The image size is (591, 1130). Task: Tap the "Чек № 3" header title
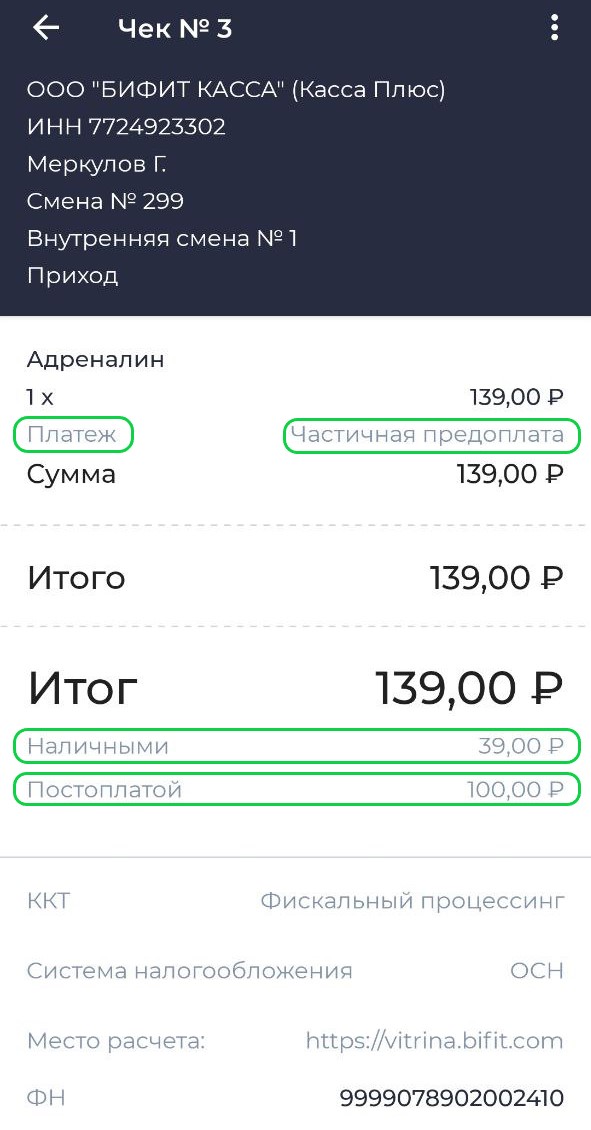tap(175, 29)
